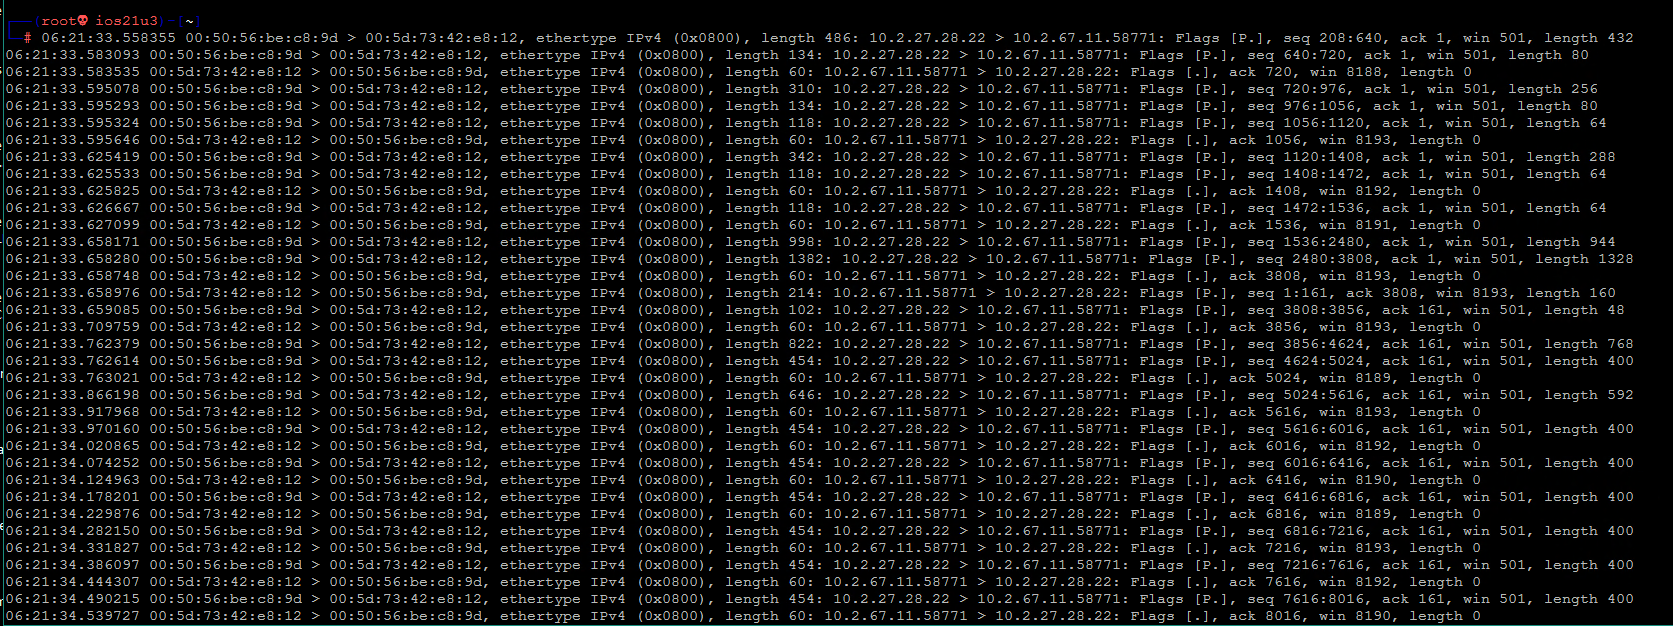1673x626 pixels.
Task: Click 'length 342' frame length
Action: tap(769, 157)
